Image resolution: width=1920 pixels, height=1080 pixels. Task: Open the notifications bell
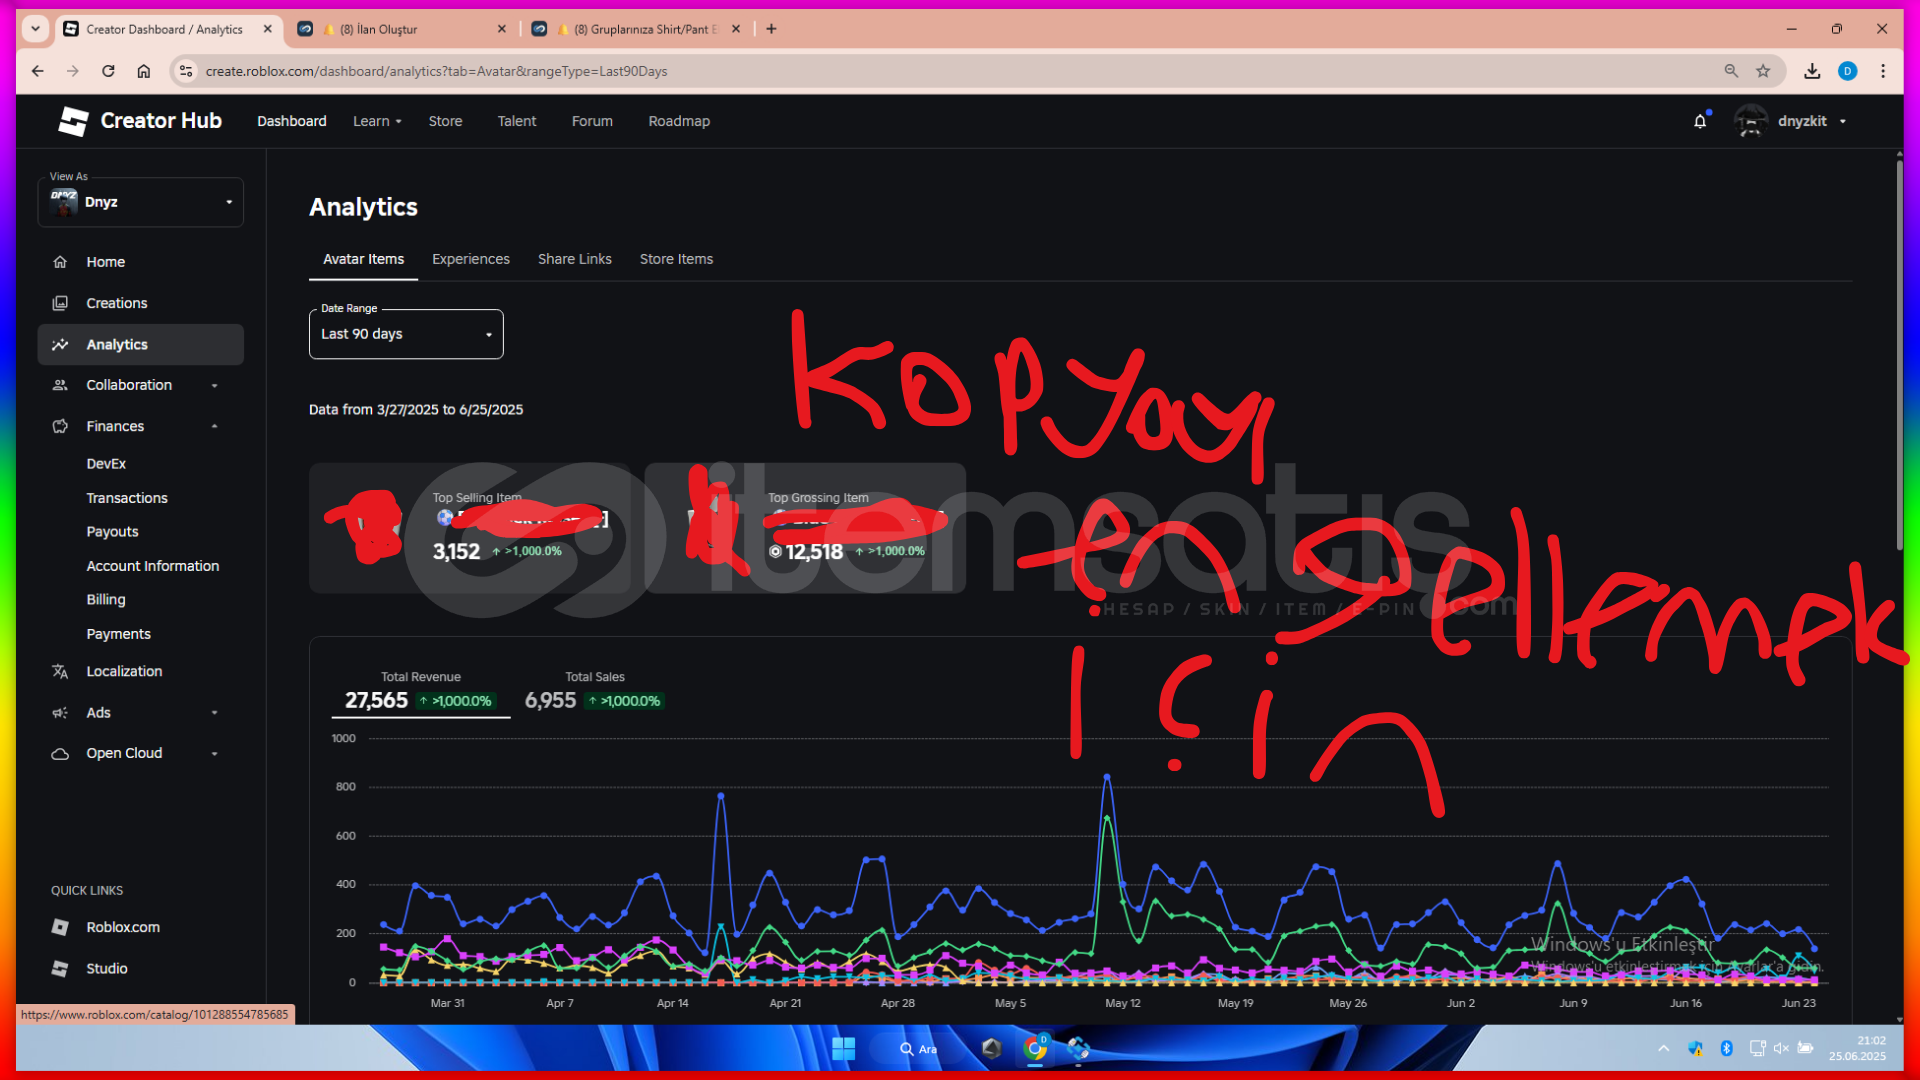[1700, 121]
